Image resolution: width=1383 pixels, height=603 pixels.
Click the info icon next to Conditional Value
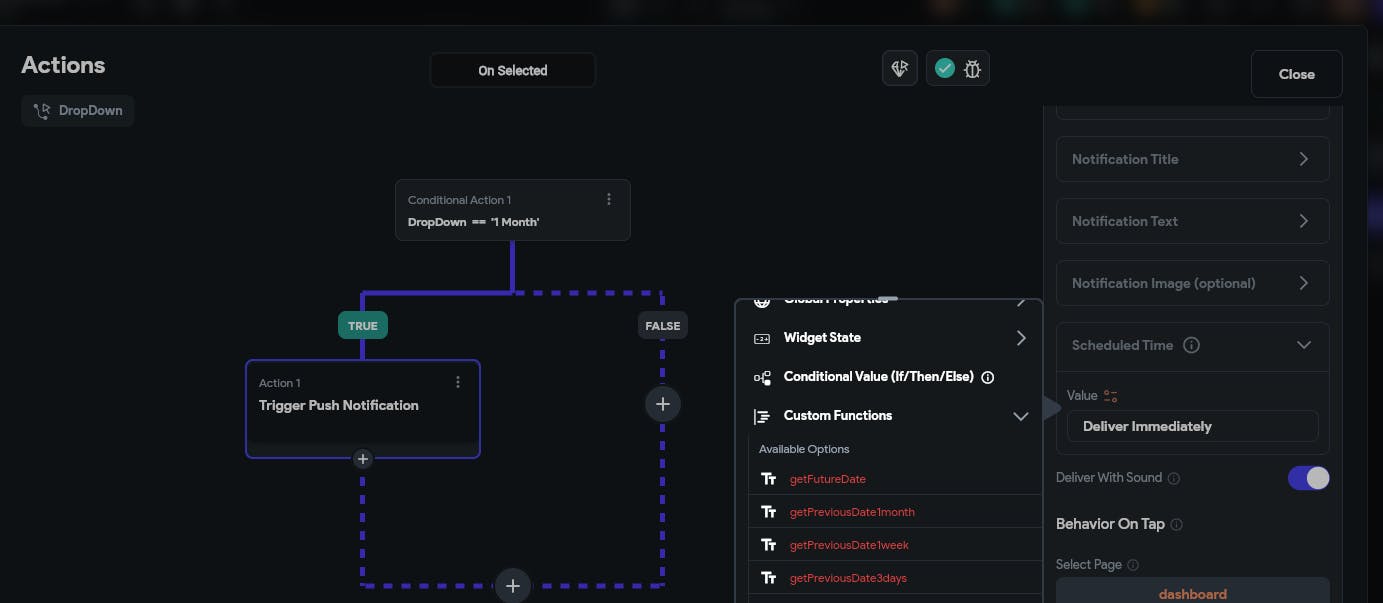pyautogui.click(x=988, y=377)
